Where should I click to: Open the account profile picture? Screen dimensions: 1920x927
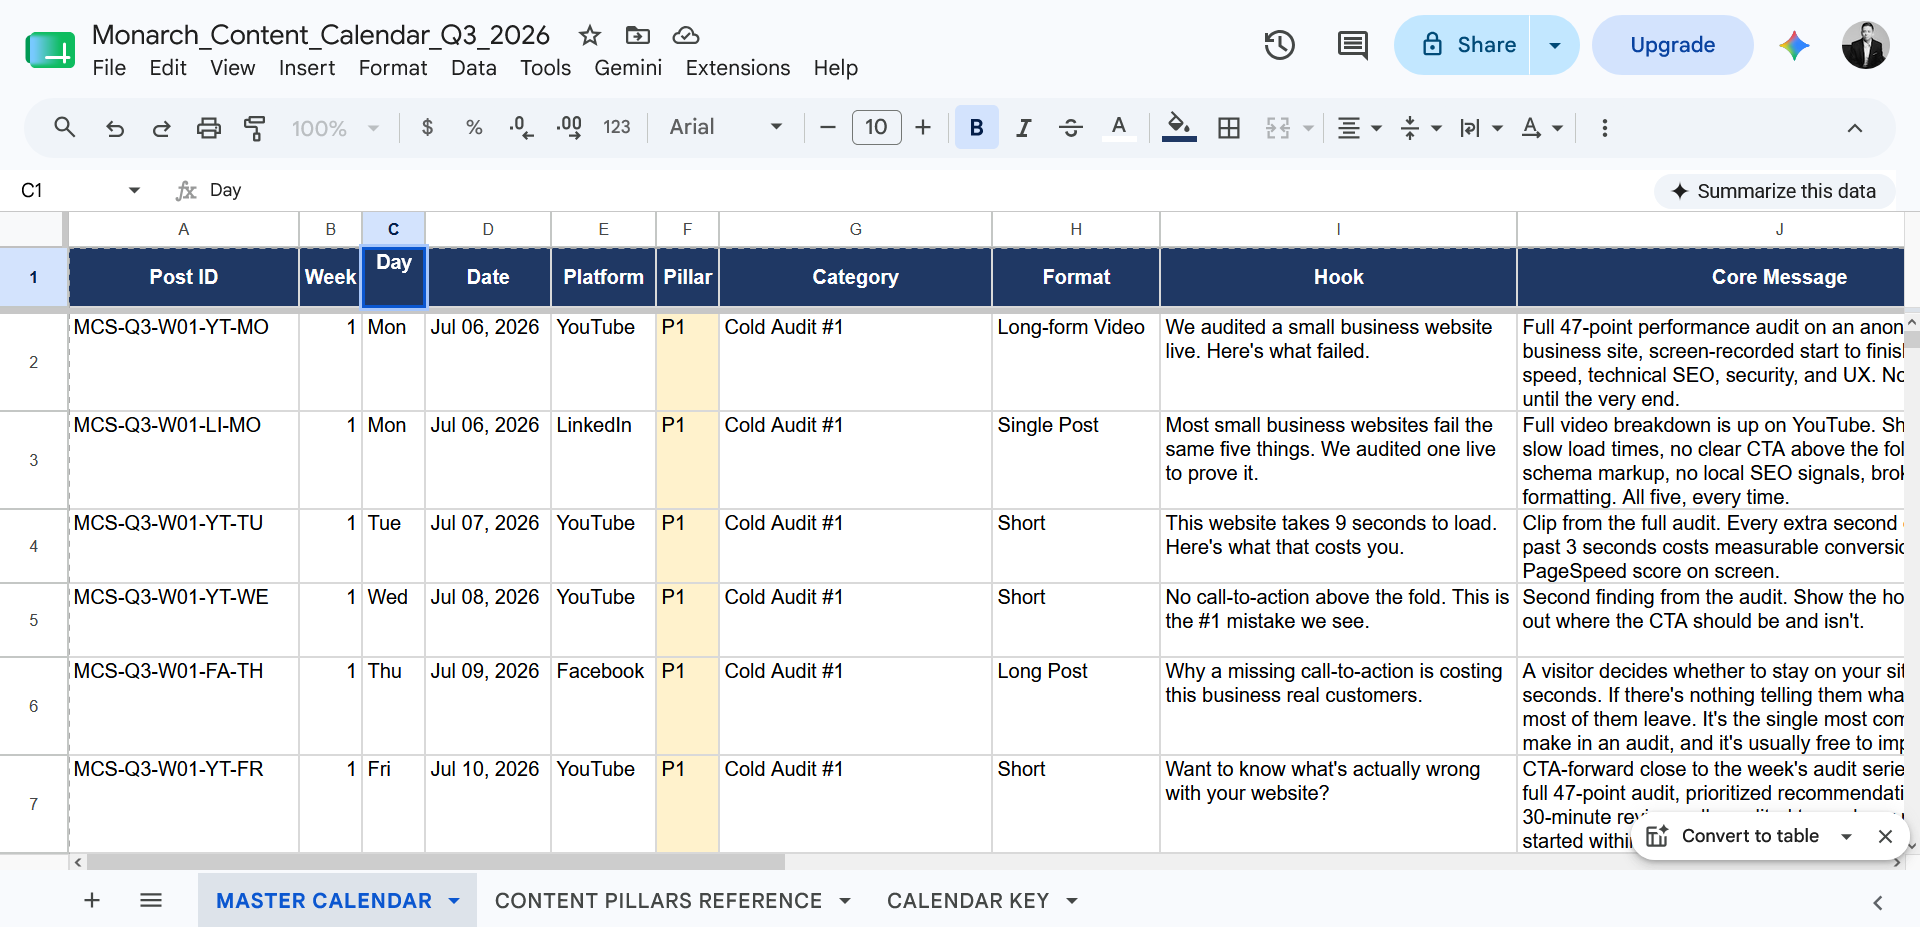(x=1865, y=45)
